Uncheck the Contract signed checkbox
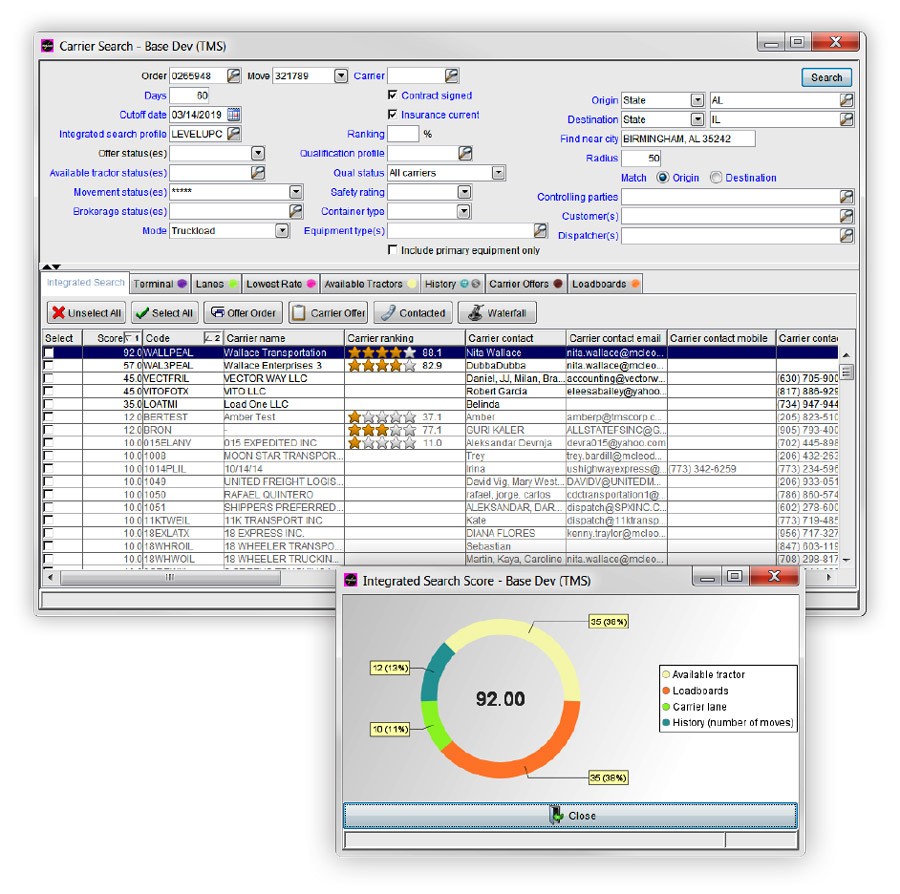Screen dimensions: 900x894 tap(393, 96)
